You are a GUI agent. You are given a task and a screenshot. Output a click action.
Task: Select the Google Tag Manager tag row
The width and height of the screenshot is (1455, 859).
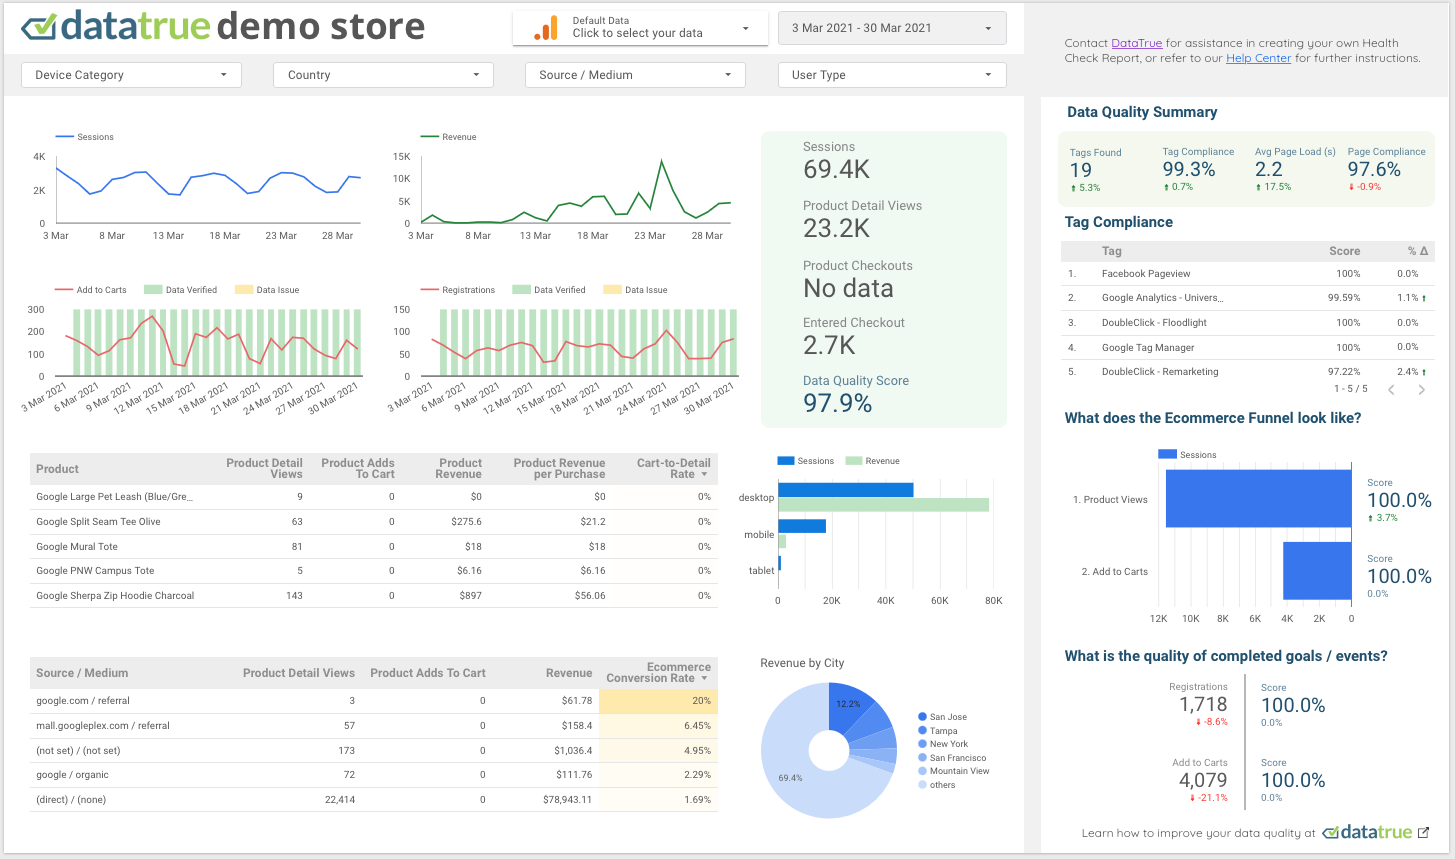pyautogui.click(x=1248, y=348)
